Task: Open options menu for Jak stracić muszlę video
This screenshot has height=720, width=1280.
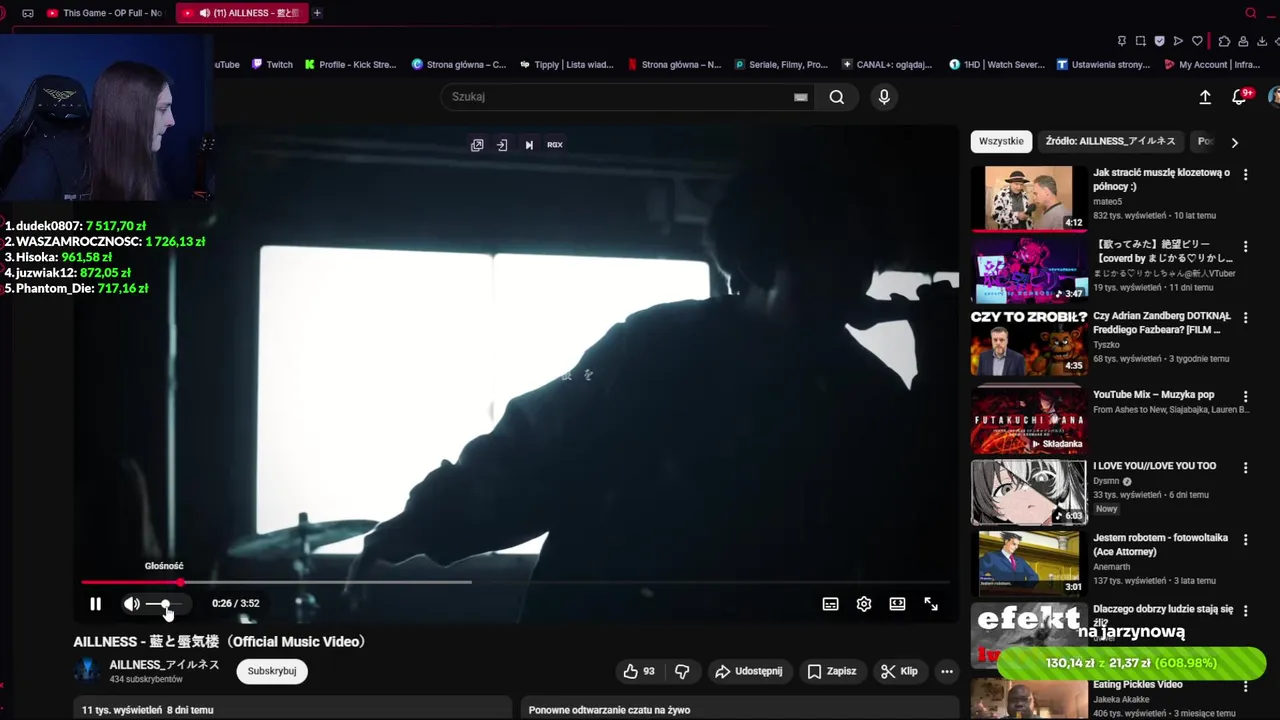Action: (x=1245, y=174)
